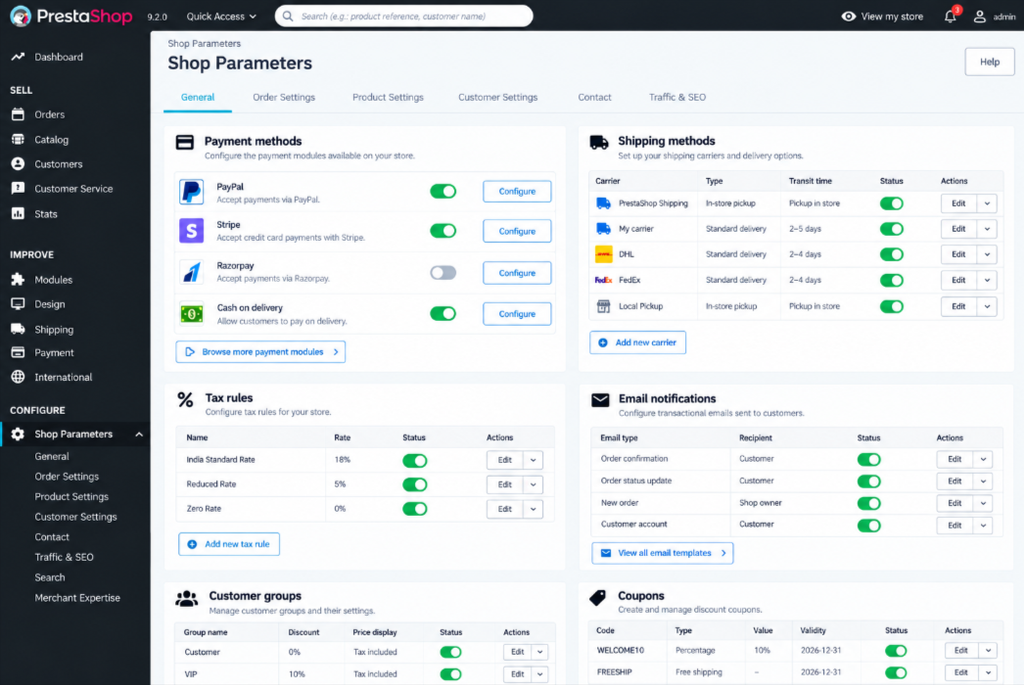
Task: Open Payment in sidebar
Action: point(54,353)
